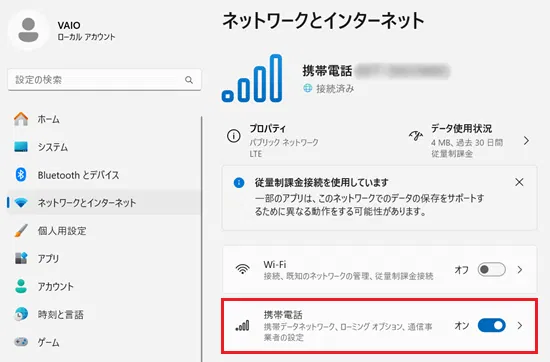Open 時刻と言語 settings label
The width and height of the screenshot is (550, 362).
pyautogui.click(x=61, y=315)
